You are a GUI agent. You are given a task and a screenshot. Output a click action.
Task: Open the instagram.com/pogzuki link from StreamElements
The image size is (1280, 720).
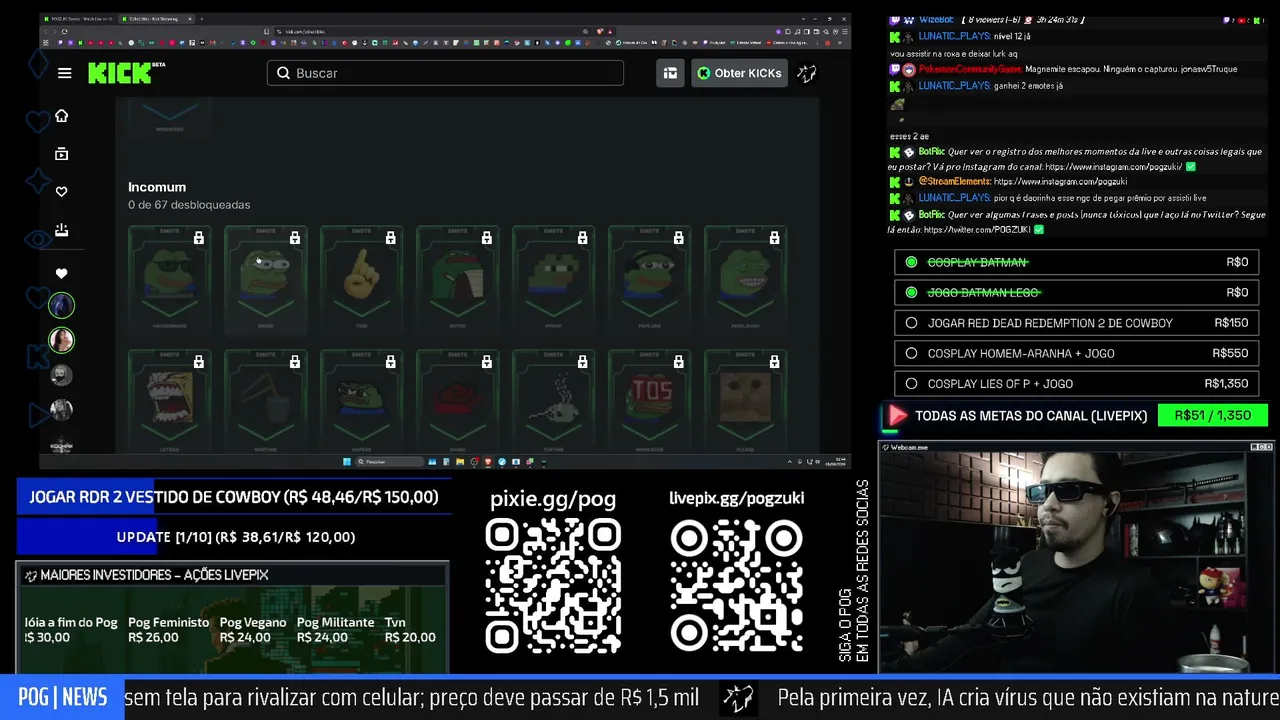(x=1060, y=182)
